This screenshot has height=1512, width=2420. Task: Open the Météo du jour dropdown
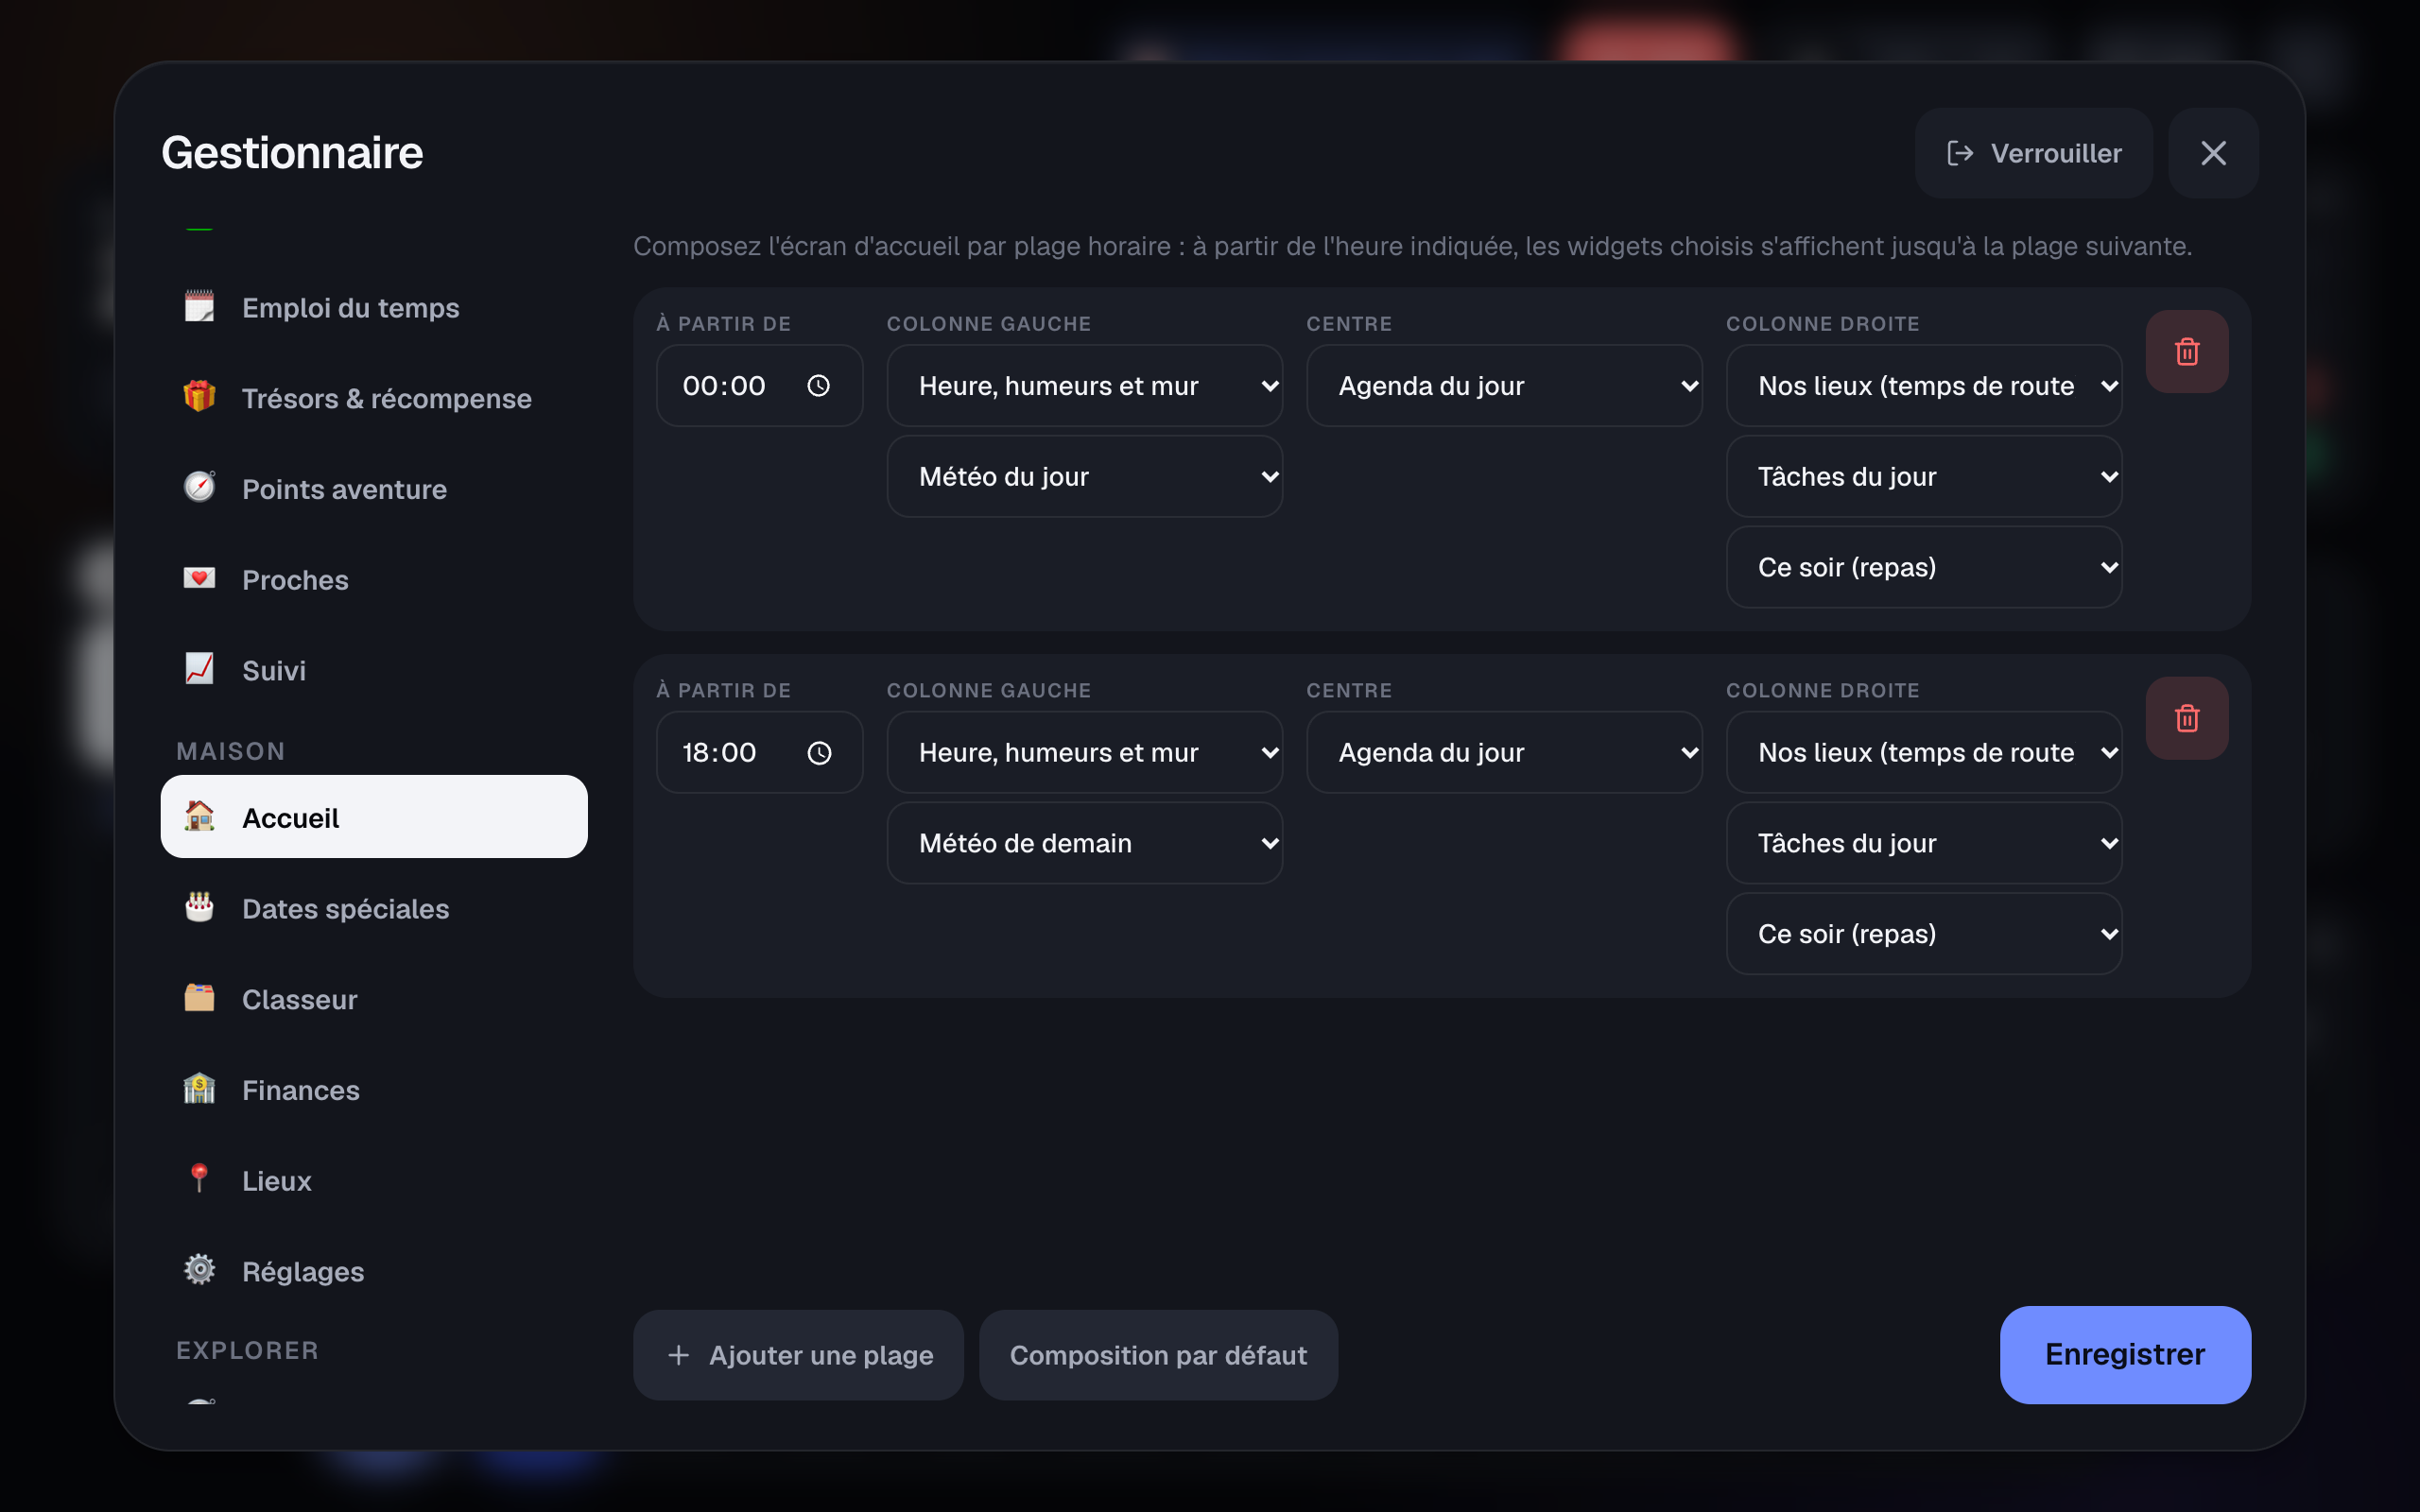click(1084, 476)
